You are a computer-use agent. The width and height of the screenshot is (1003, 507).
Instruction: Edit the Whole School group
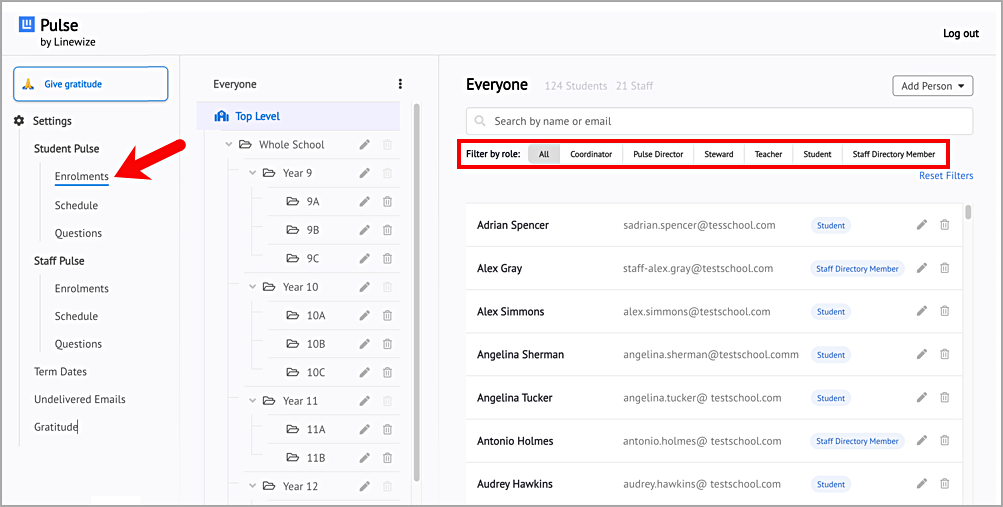365,145
